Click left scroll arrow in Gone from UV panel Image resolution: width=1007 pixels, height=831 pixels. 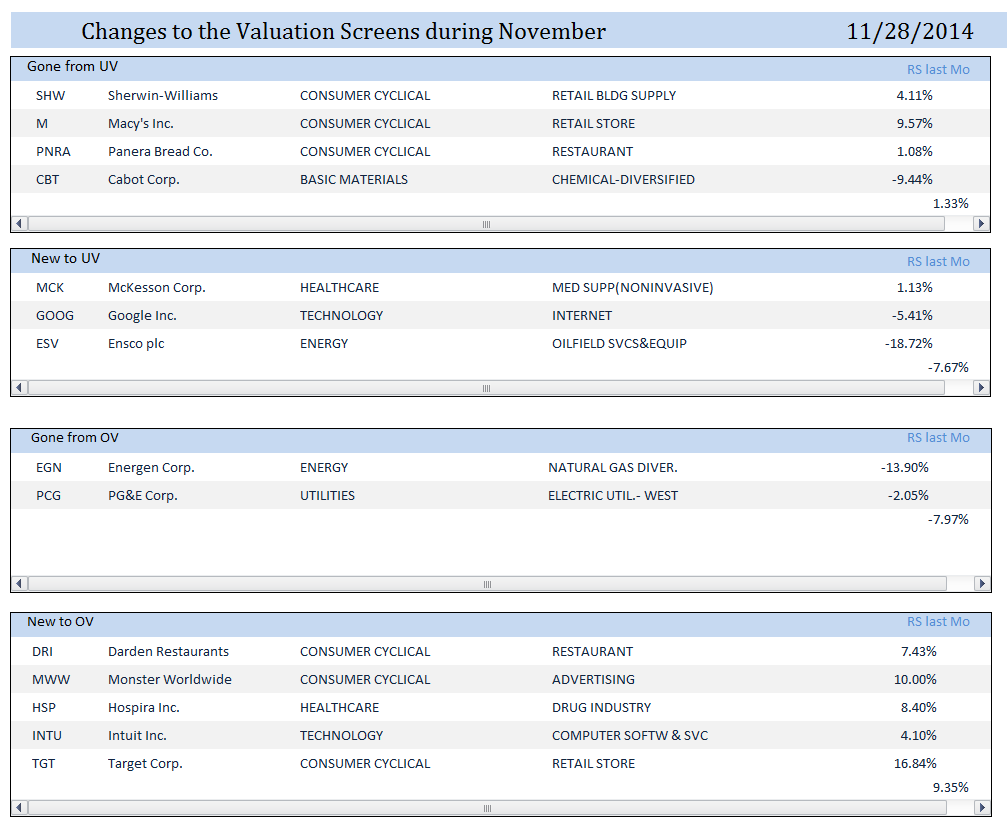[19, 223]
